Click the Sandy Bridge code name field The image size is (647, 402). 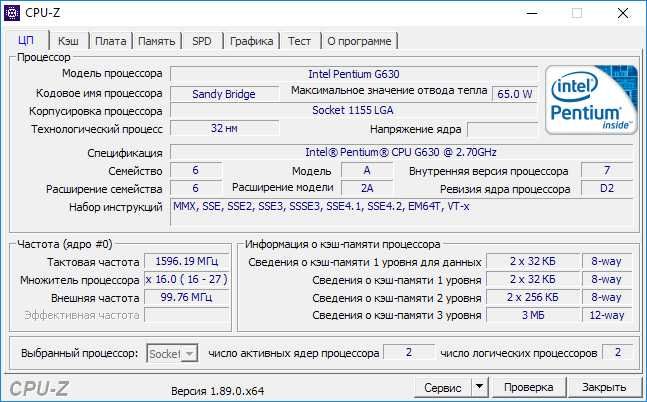tap(224, 94)
